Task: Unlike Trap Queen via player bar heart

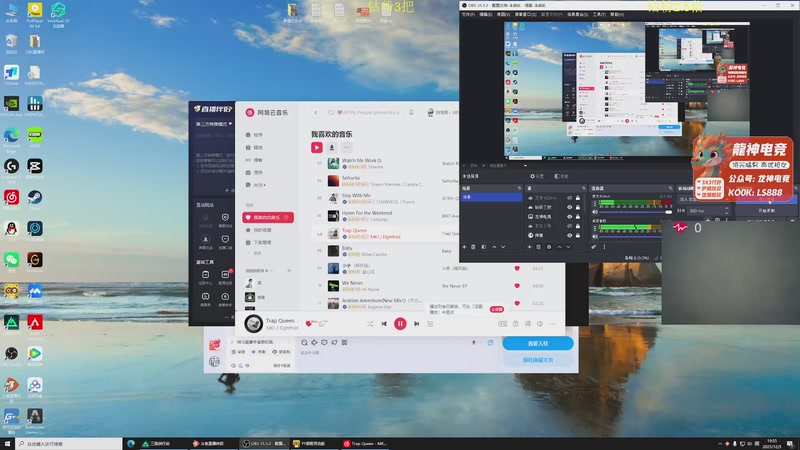Action: tap(308, 323)
